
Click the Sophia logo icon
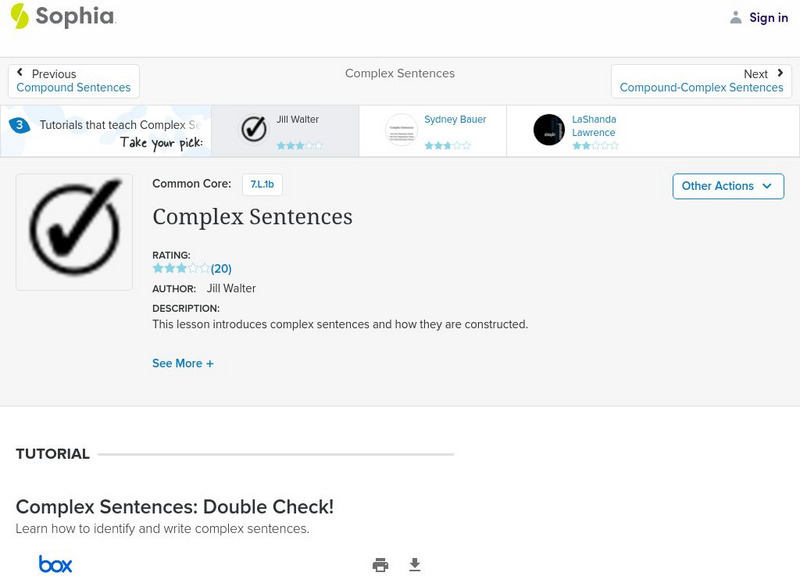(x=20, y=16)
